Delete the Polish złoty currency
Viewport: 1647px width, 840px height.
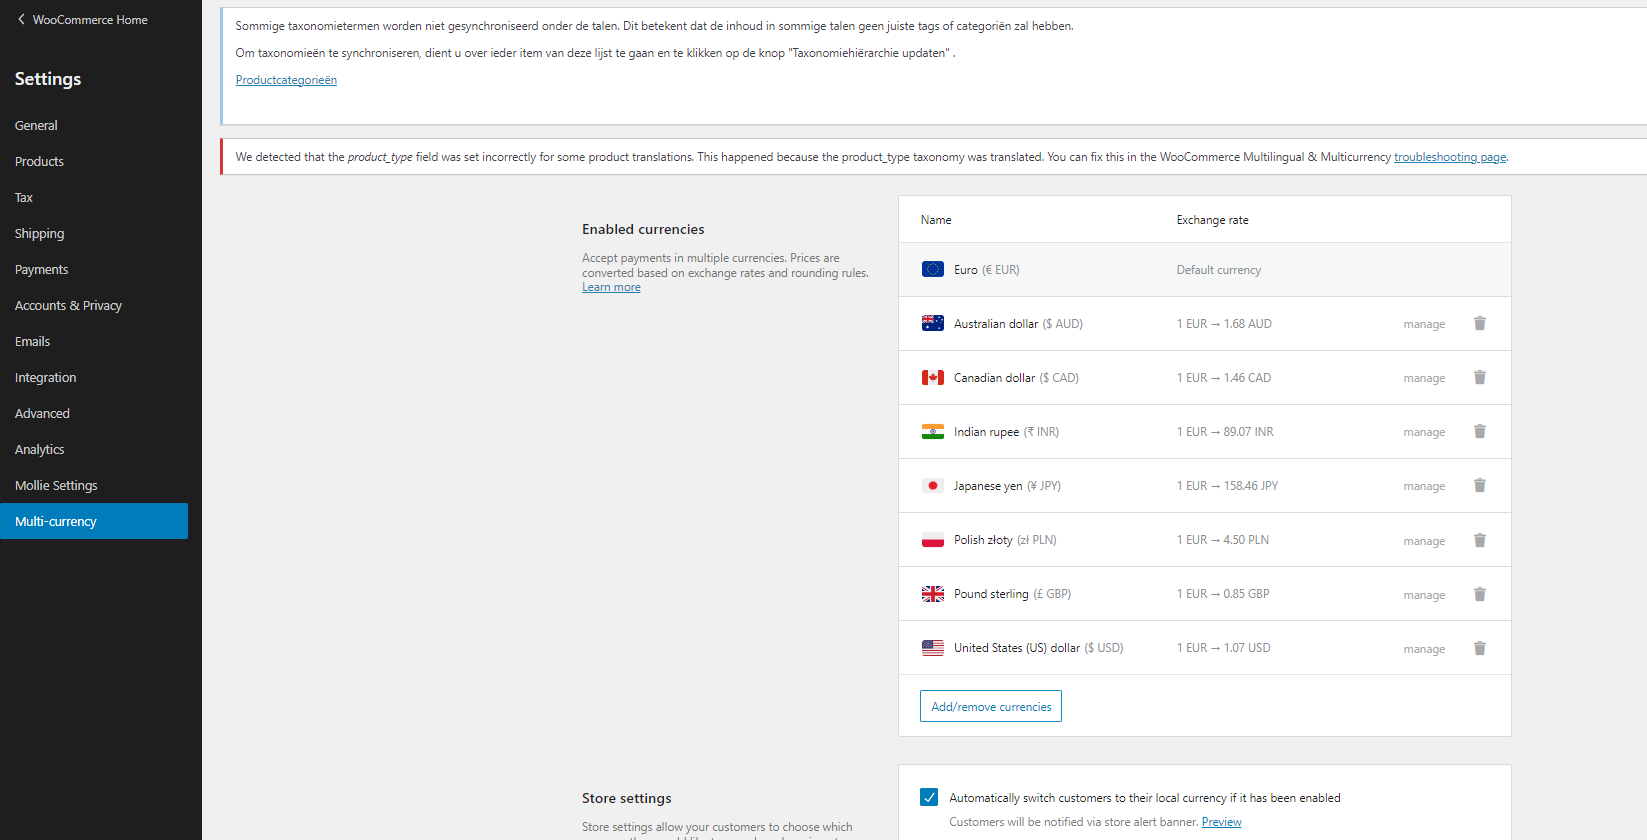click(1479, 540)
